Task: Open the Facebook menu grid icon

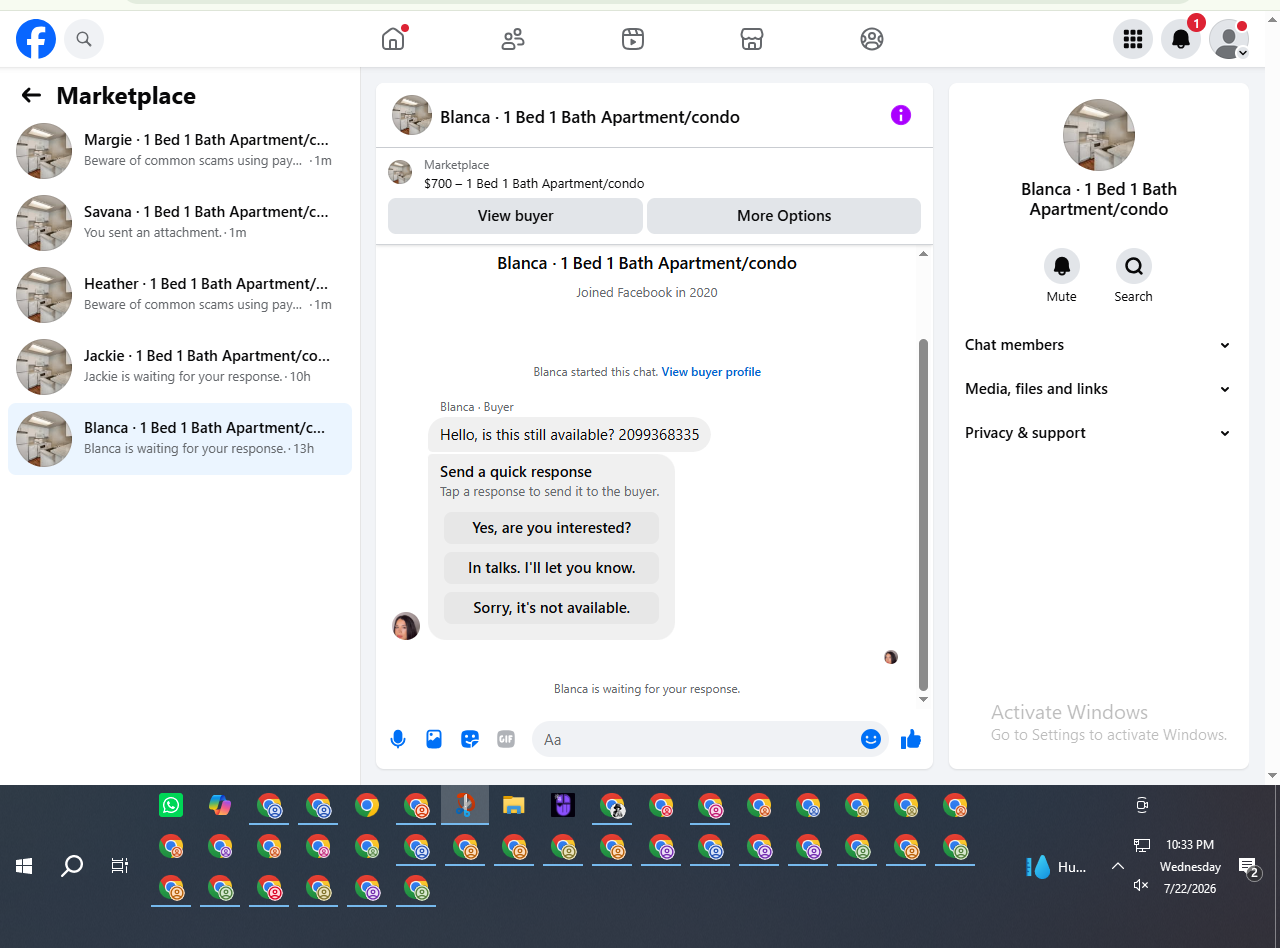Action: click(x=1133, y=39)
